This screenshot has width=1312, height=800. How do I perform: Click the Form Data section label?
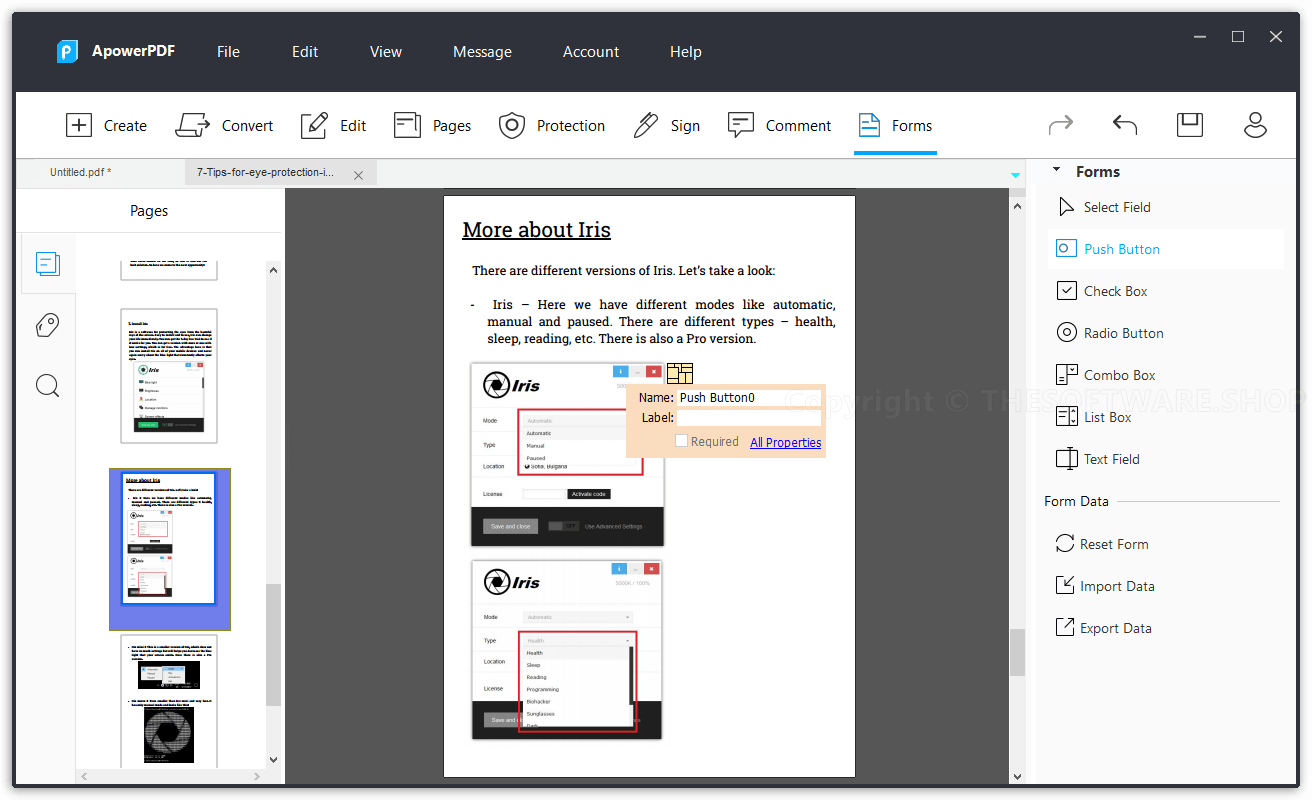click(1076, 501)
